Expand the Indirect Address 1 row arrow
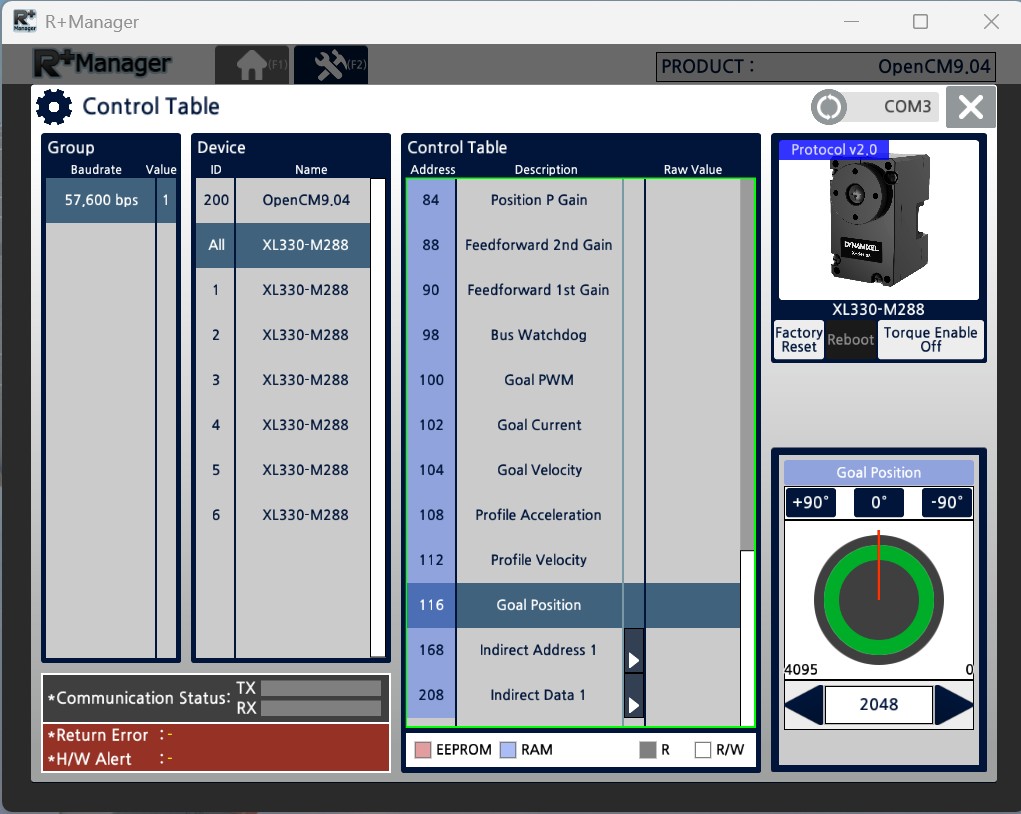This screenshot has width=1021, height=814. [x=634, y=651]
